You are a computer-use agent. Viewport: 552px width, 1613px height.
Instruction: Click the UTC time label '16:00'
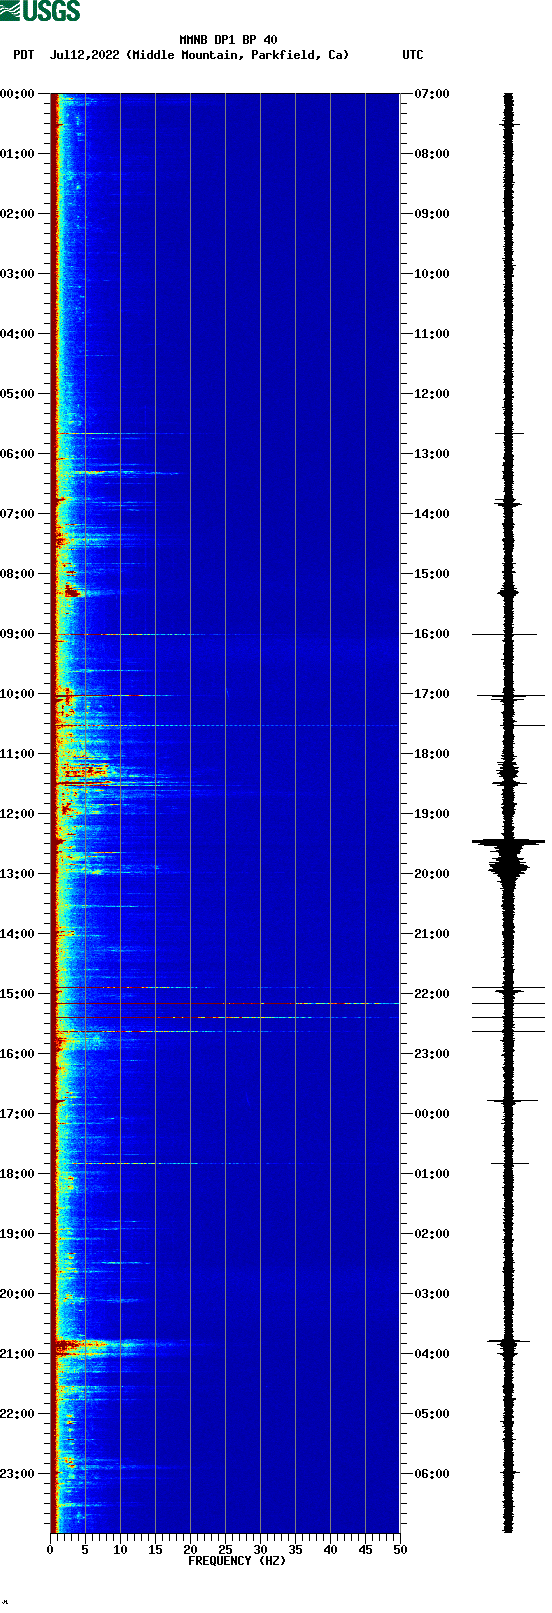[x=432, y=634]
